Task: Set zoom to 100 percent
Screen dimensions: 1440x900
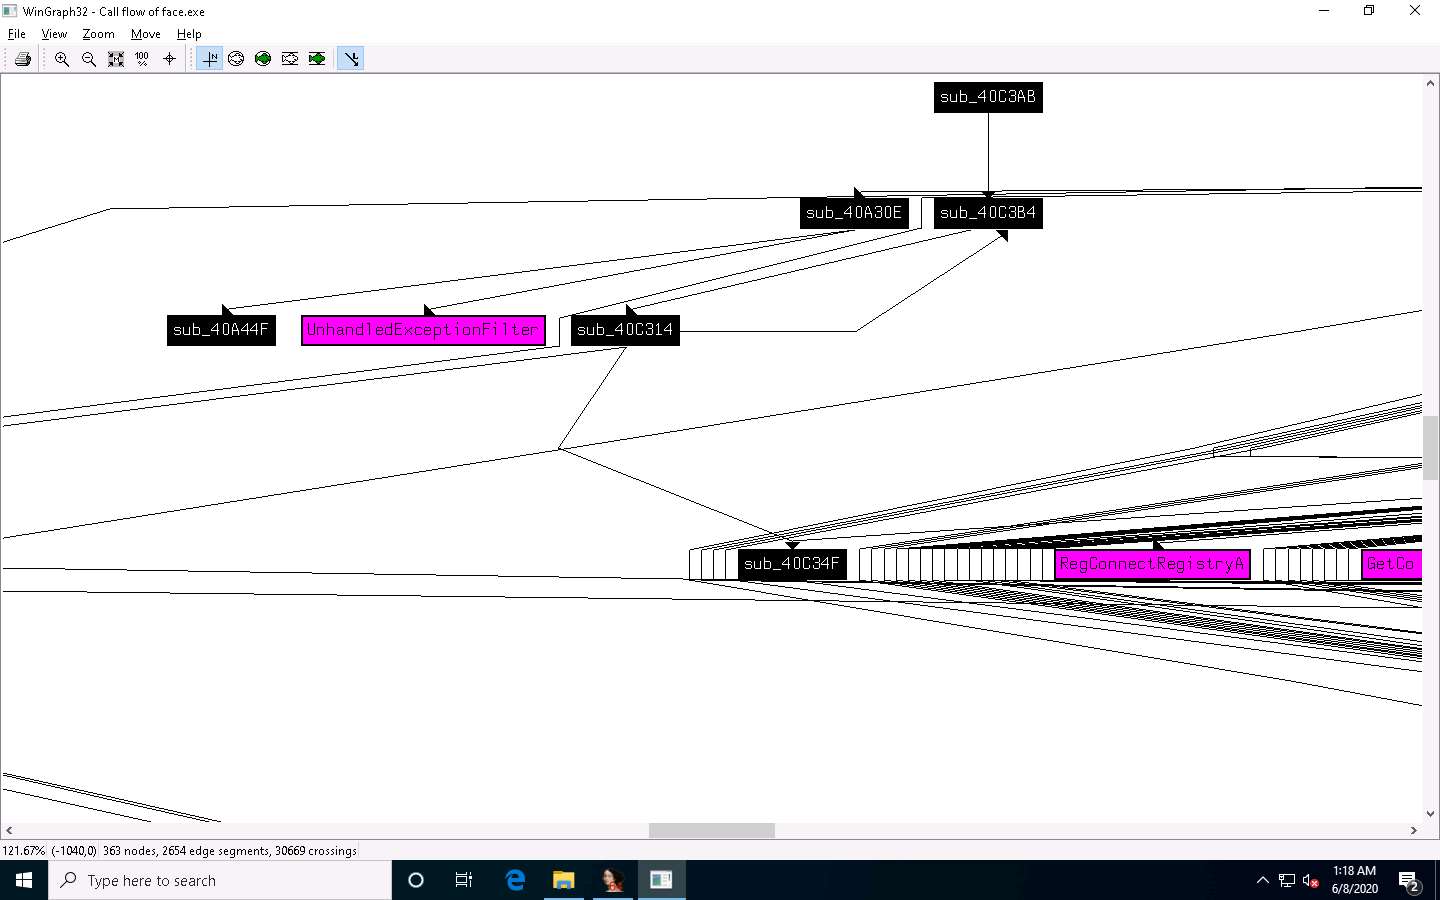Action: pyautogui.click(x=142, y=59)
